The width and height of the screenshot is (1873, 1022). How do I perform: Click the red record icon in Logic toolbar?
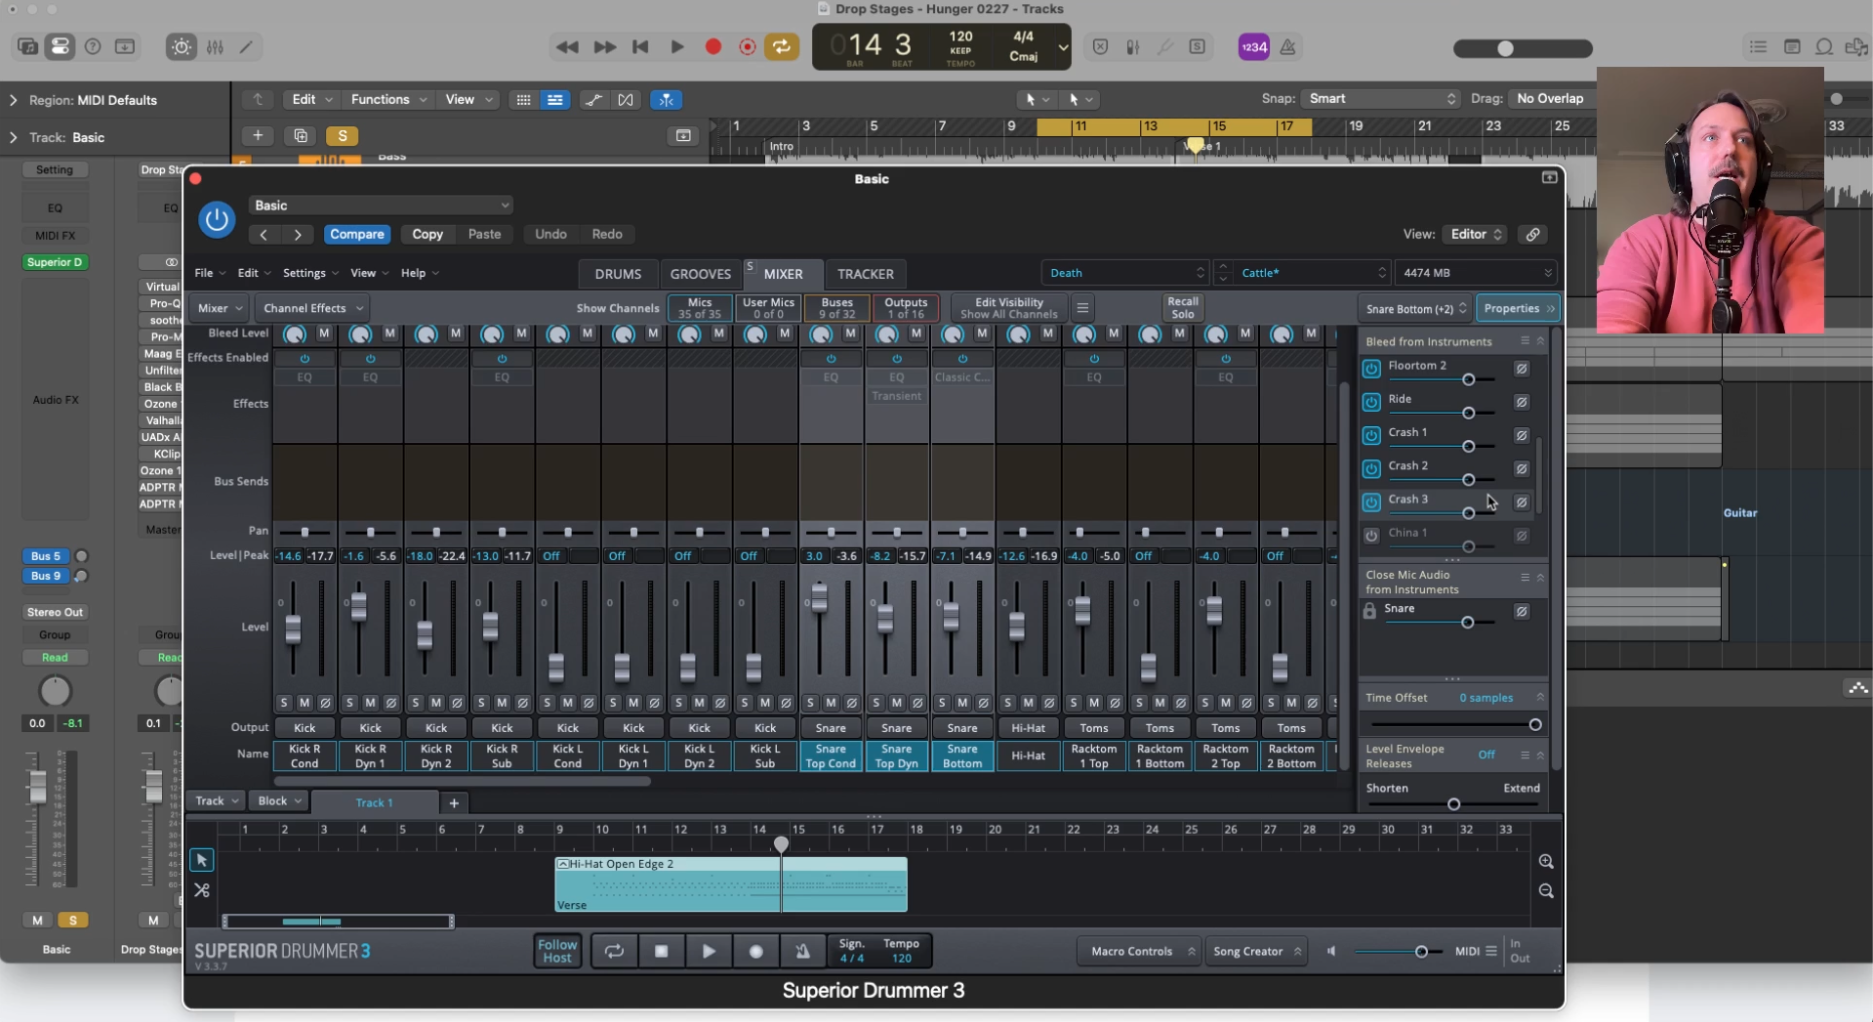tap(713, 47)
